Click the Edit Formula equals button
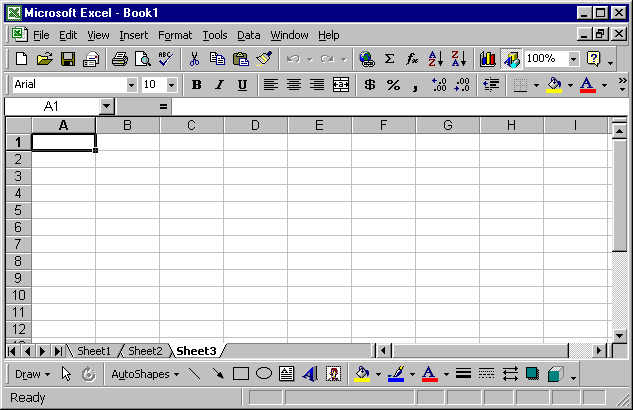633x410 pixels. tap(163, 107)
